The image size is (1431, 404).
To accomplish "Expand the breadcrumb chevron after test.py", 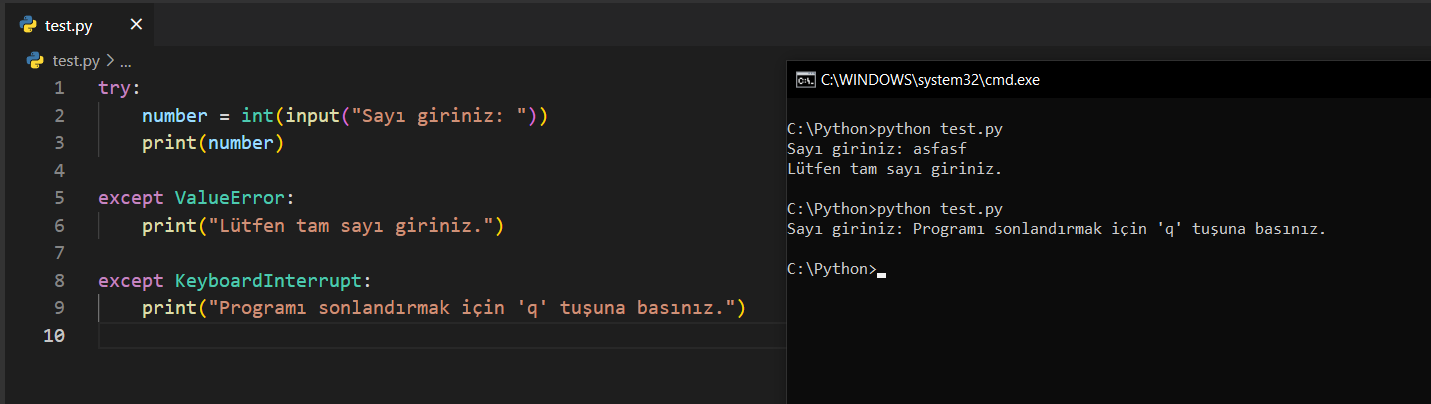I will point(110,61).
